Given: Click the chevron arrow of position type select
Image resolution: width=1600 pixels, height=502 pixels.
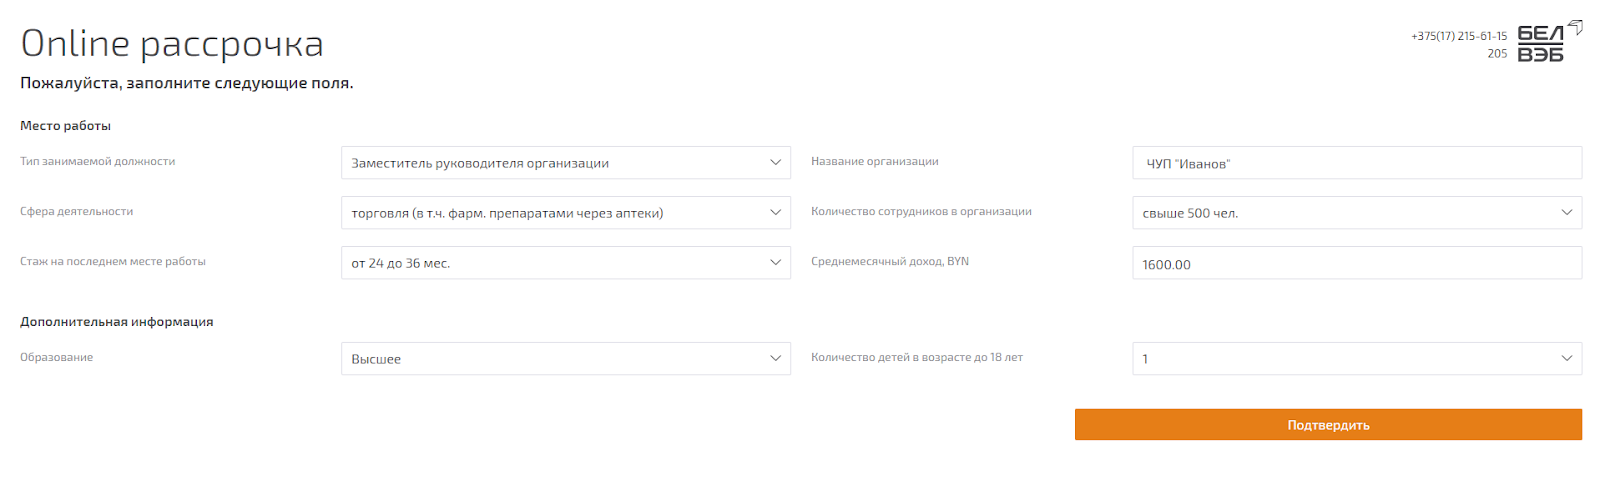Looking at the screenshot, I should point(775,162).
